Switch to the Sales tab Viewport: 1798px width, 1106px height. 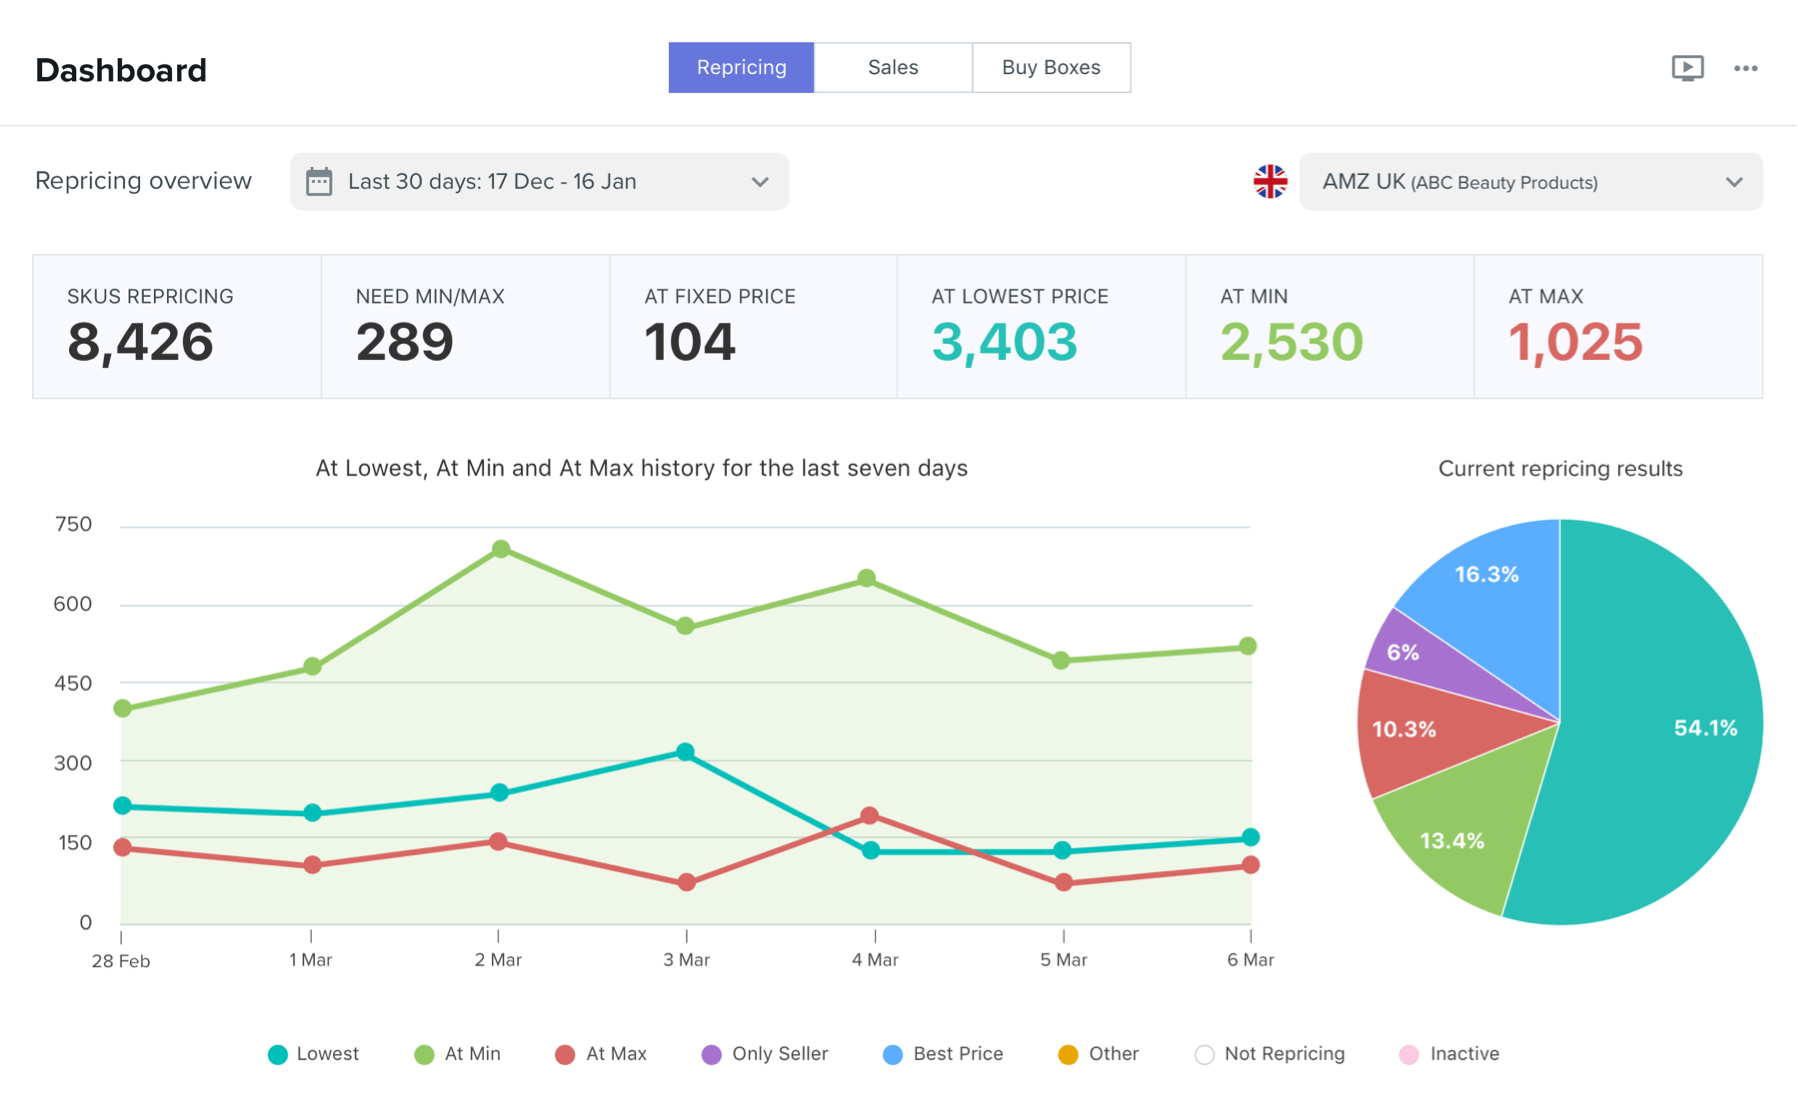point(893,67)
